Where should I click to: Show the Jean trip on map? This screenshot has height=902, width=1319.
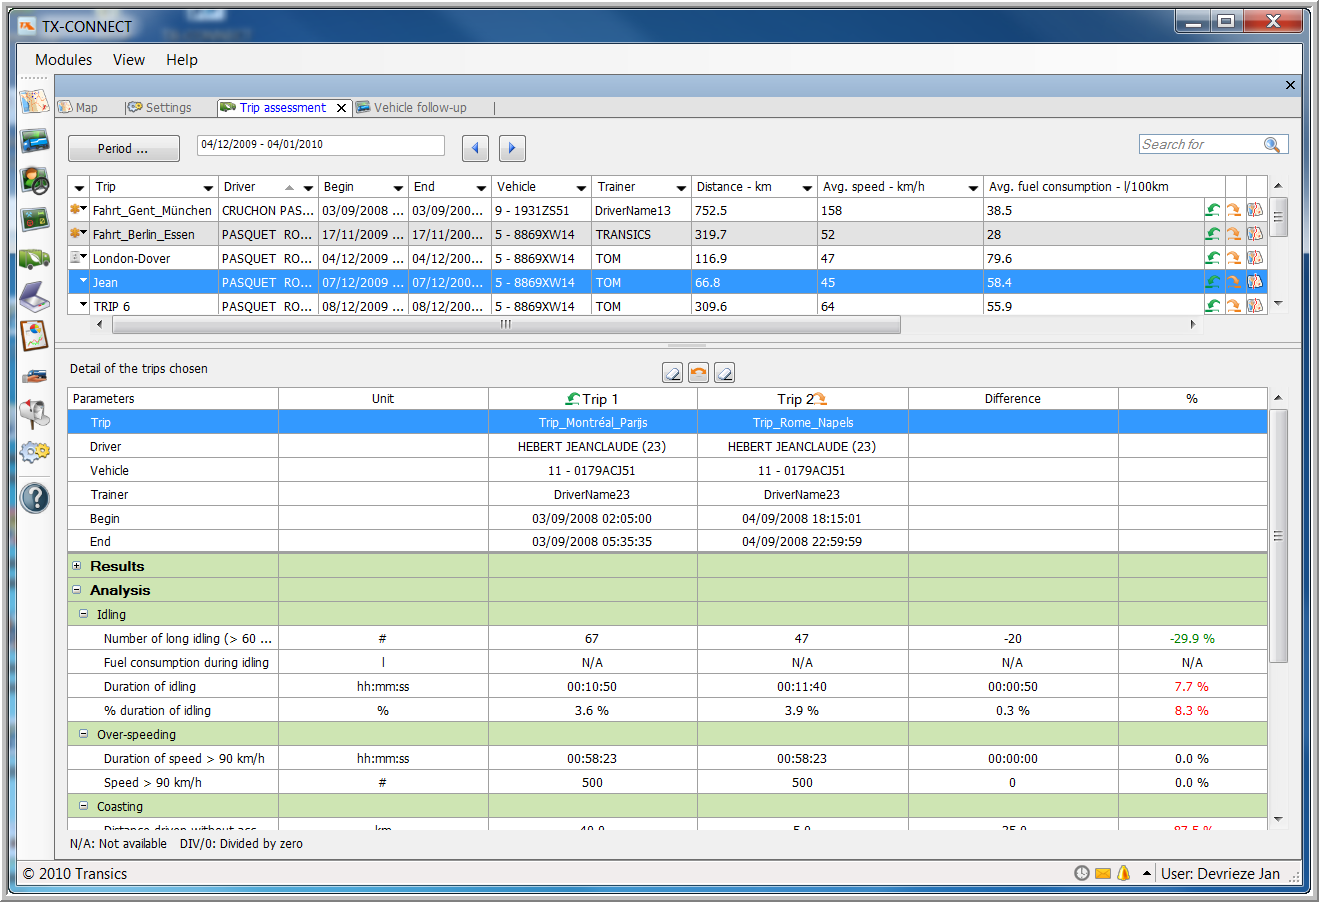coord(1254,282)
